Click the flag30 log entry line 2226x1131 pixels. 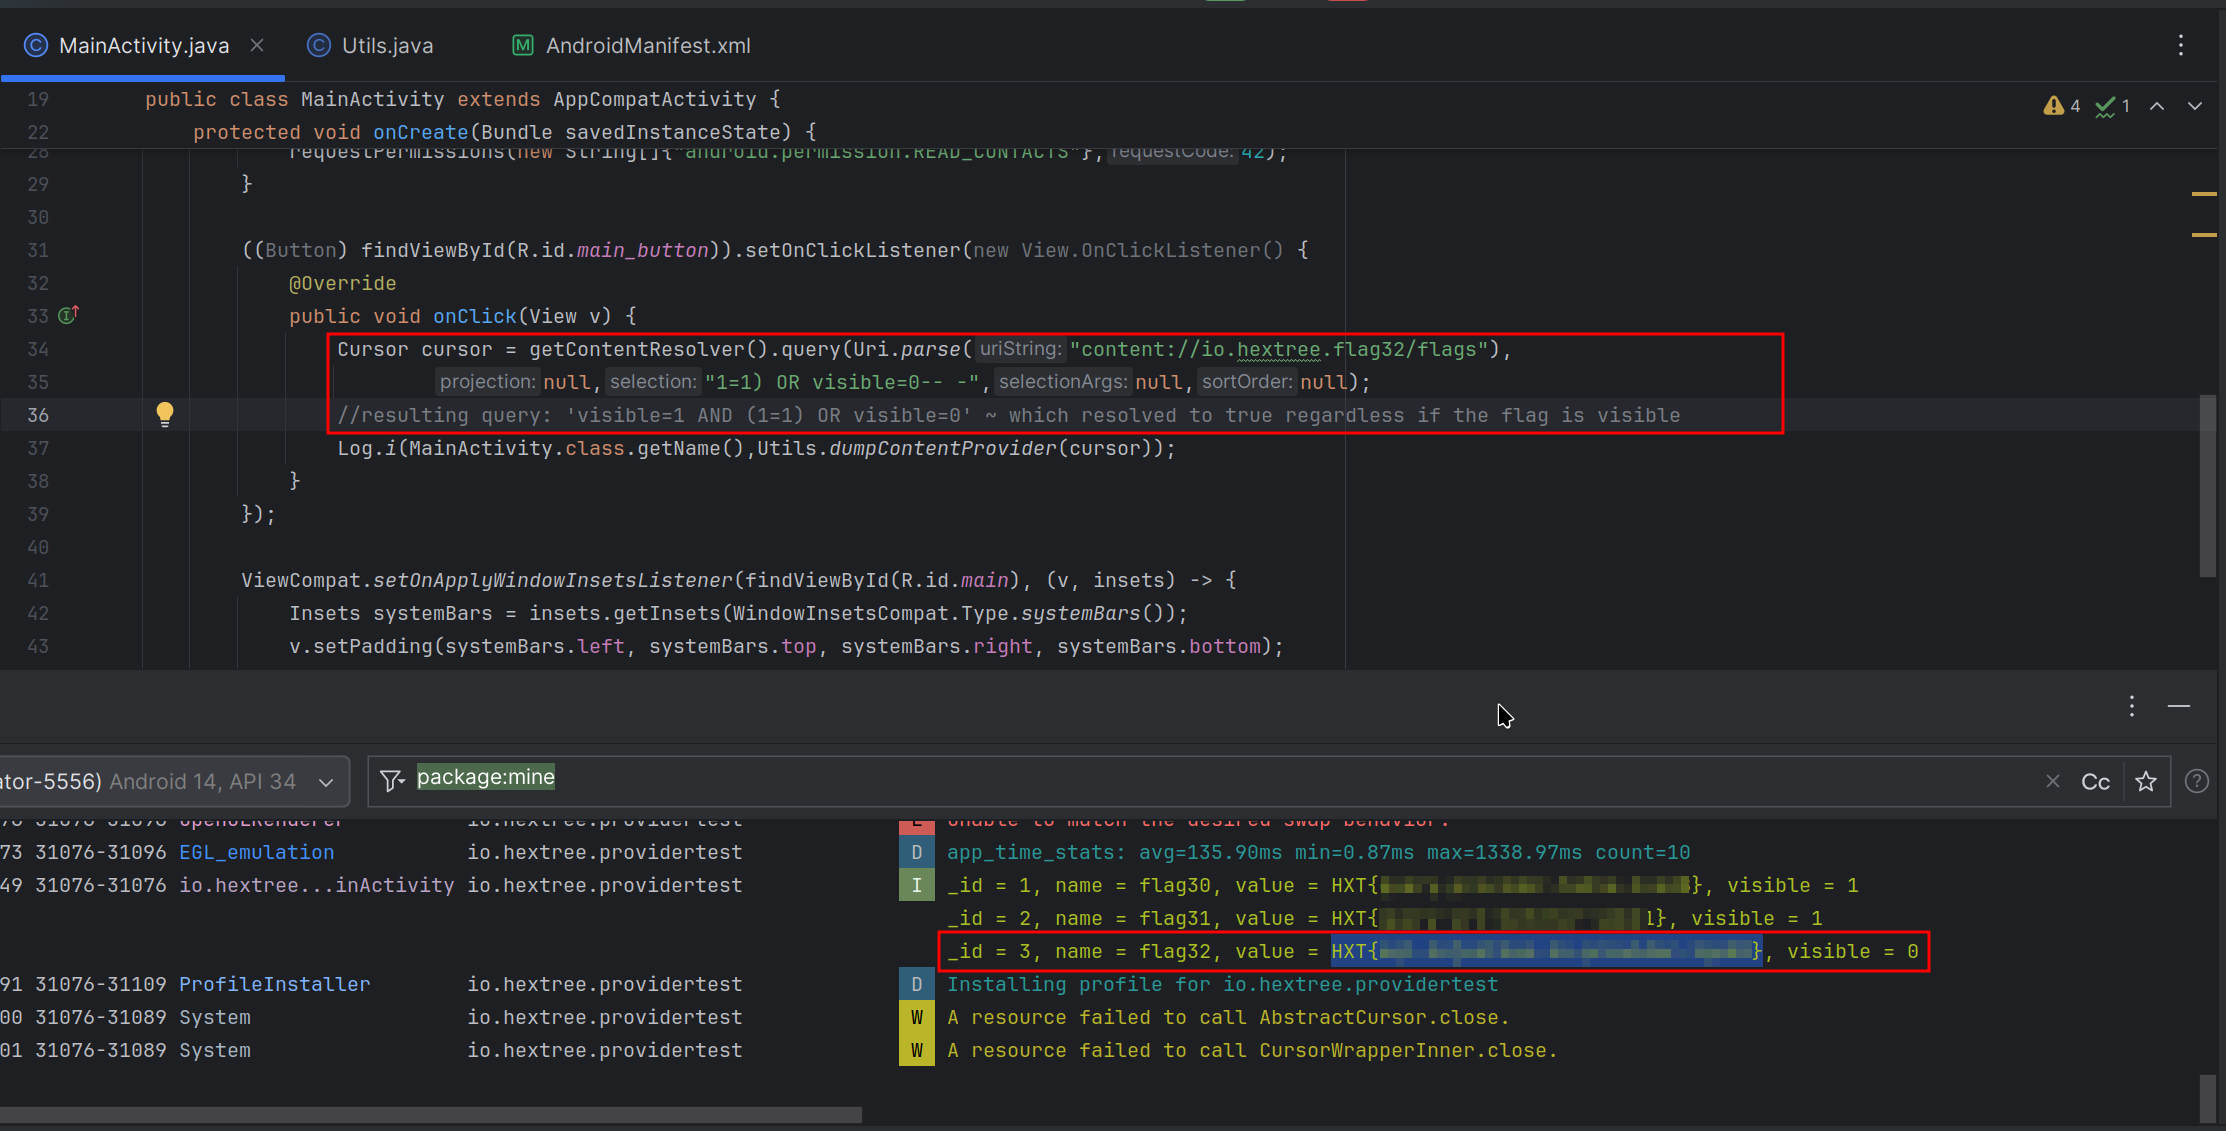coord(1403,886)
